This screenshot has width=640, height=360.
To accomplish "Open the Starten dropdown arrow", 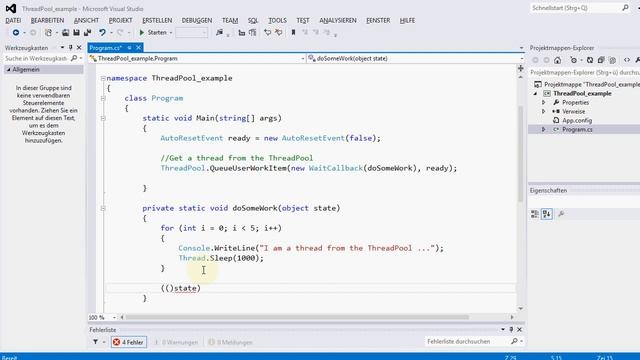I will [171, 33].
